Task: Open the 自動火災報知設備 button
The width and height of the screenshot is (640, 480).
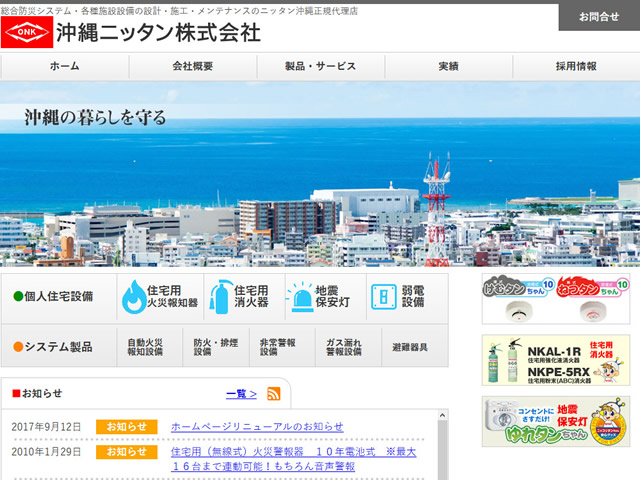Action: click(x=149, y=347)
